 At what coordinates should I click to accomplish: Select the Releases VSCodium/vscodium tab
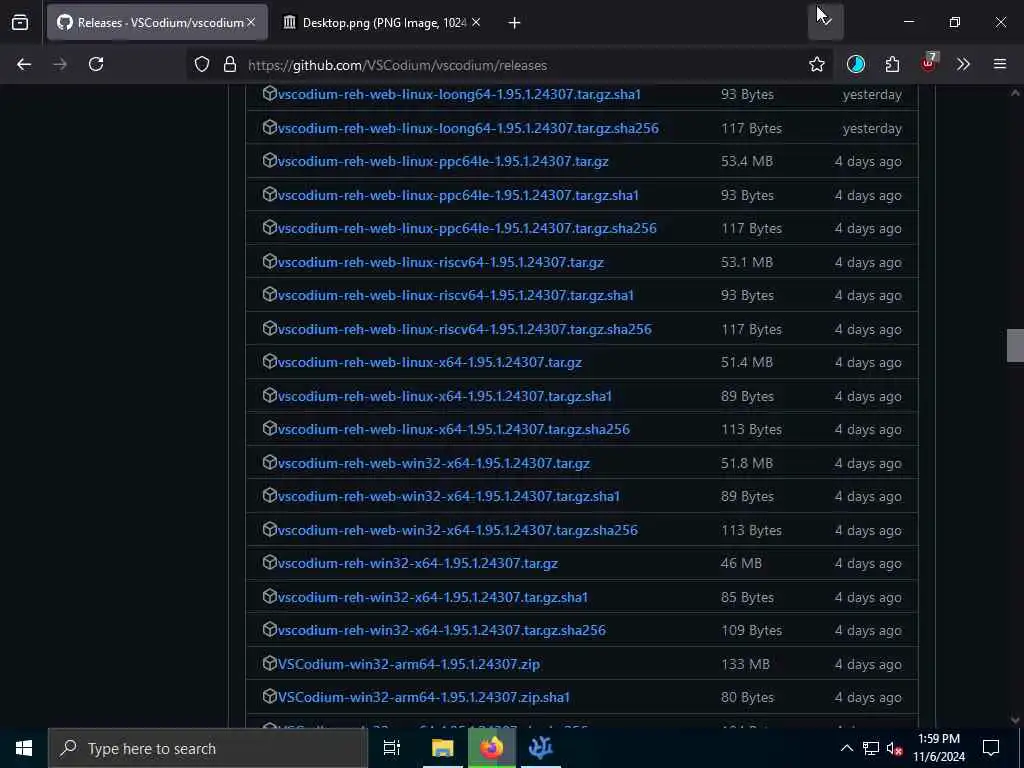[157, 23]
